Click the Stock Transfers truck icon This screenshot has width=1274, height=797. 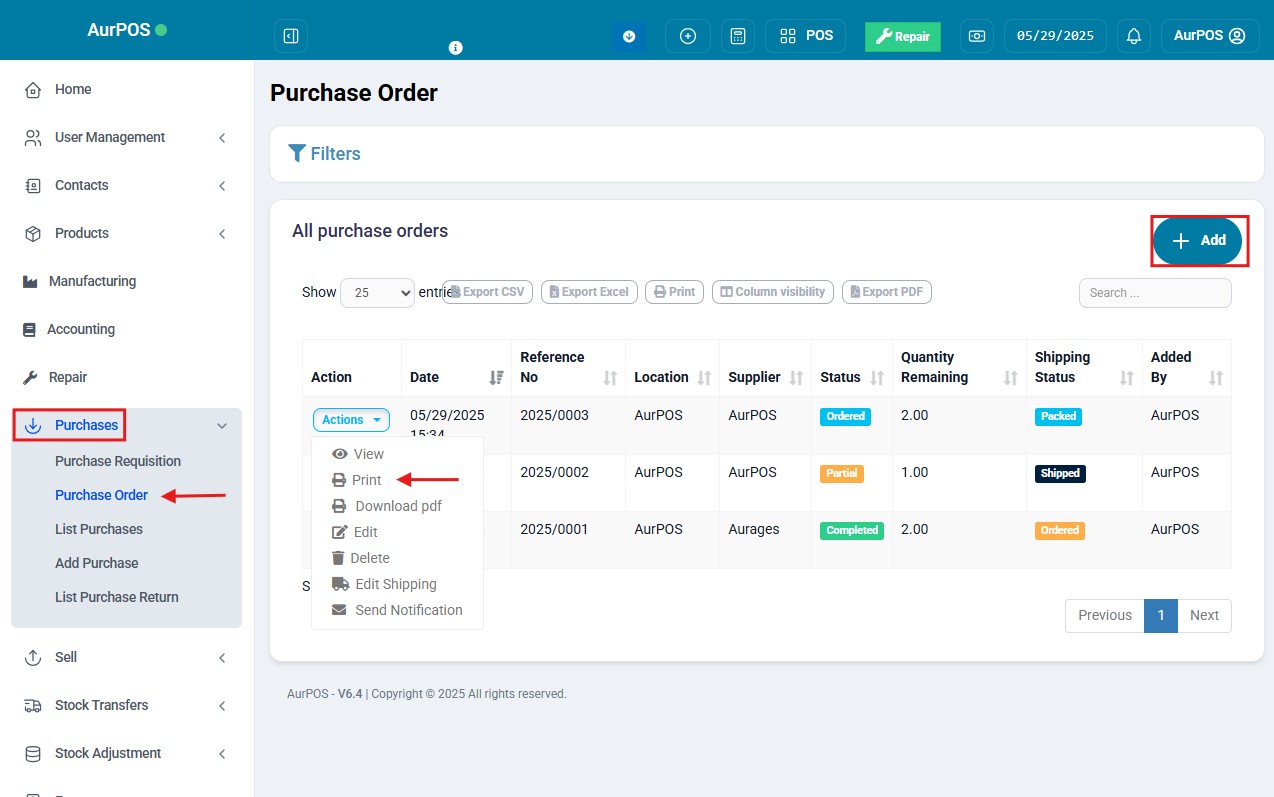coord(33,705)
